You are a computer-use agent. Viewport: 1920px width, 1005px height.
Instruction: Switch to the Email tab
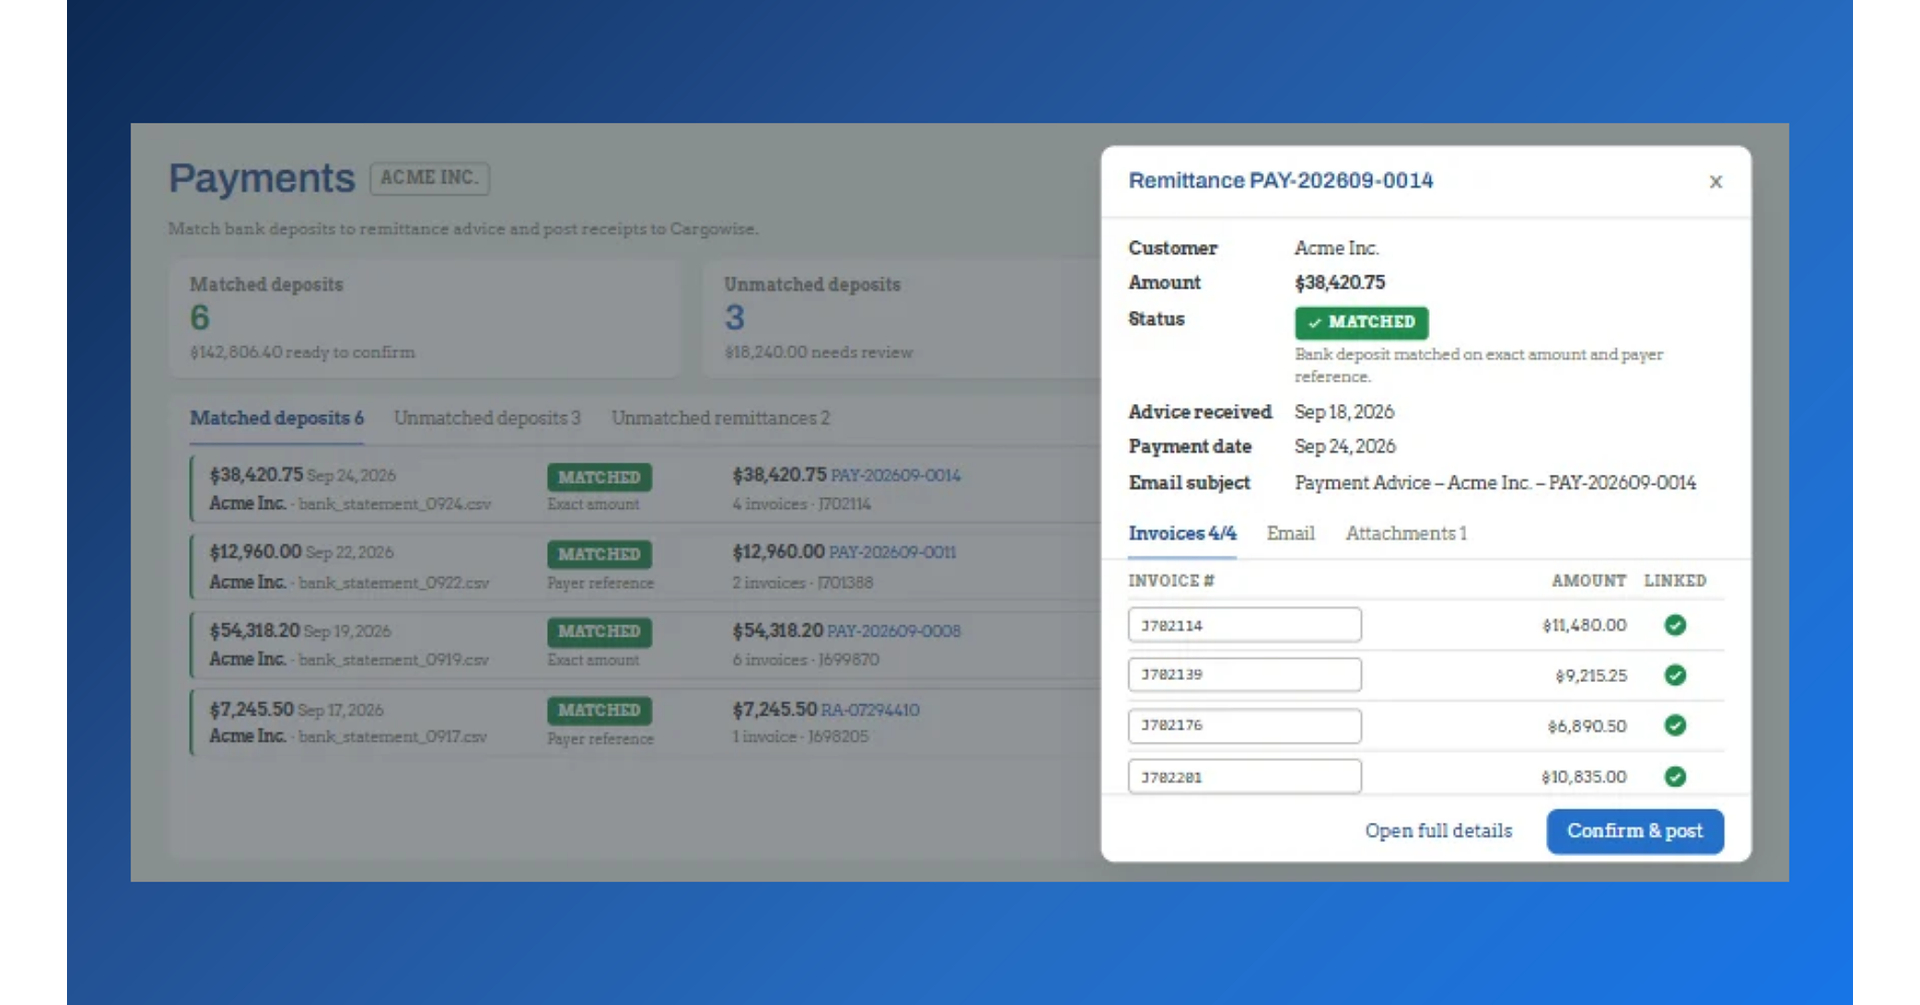click(1290, 534)
